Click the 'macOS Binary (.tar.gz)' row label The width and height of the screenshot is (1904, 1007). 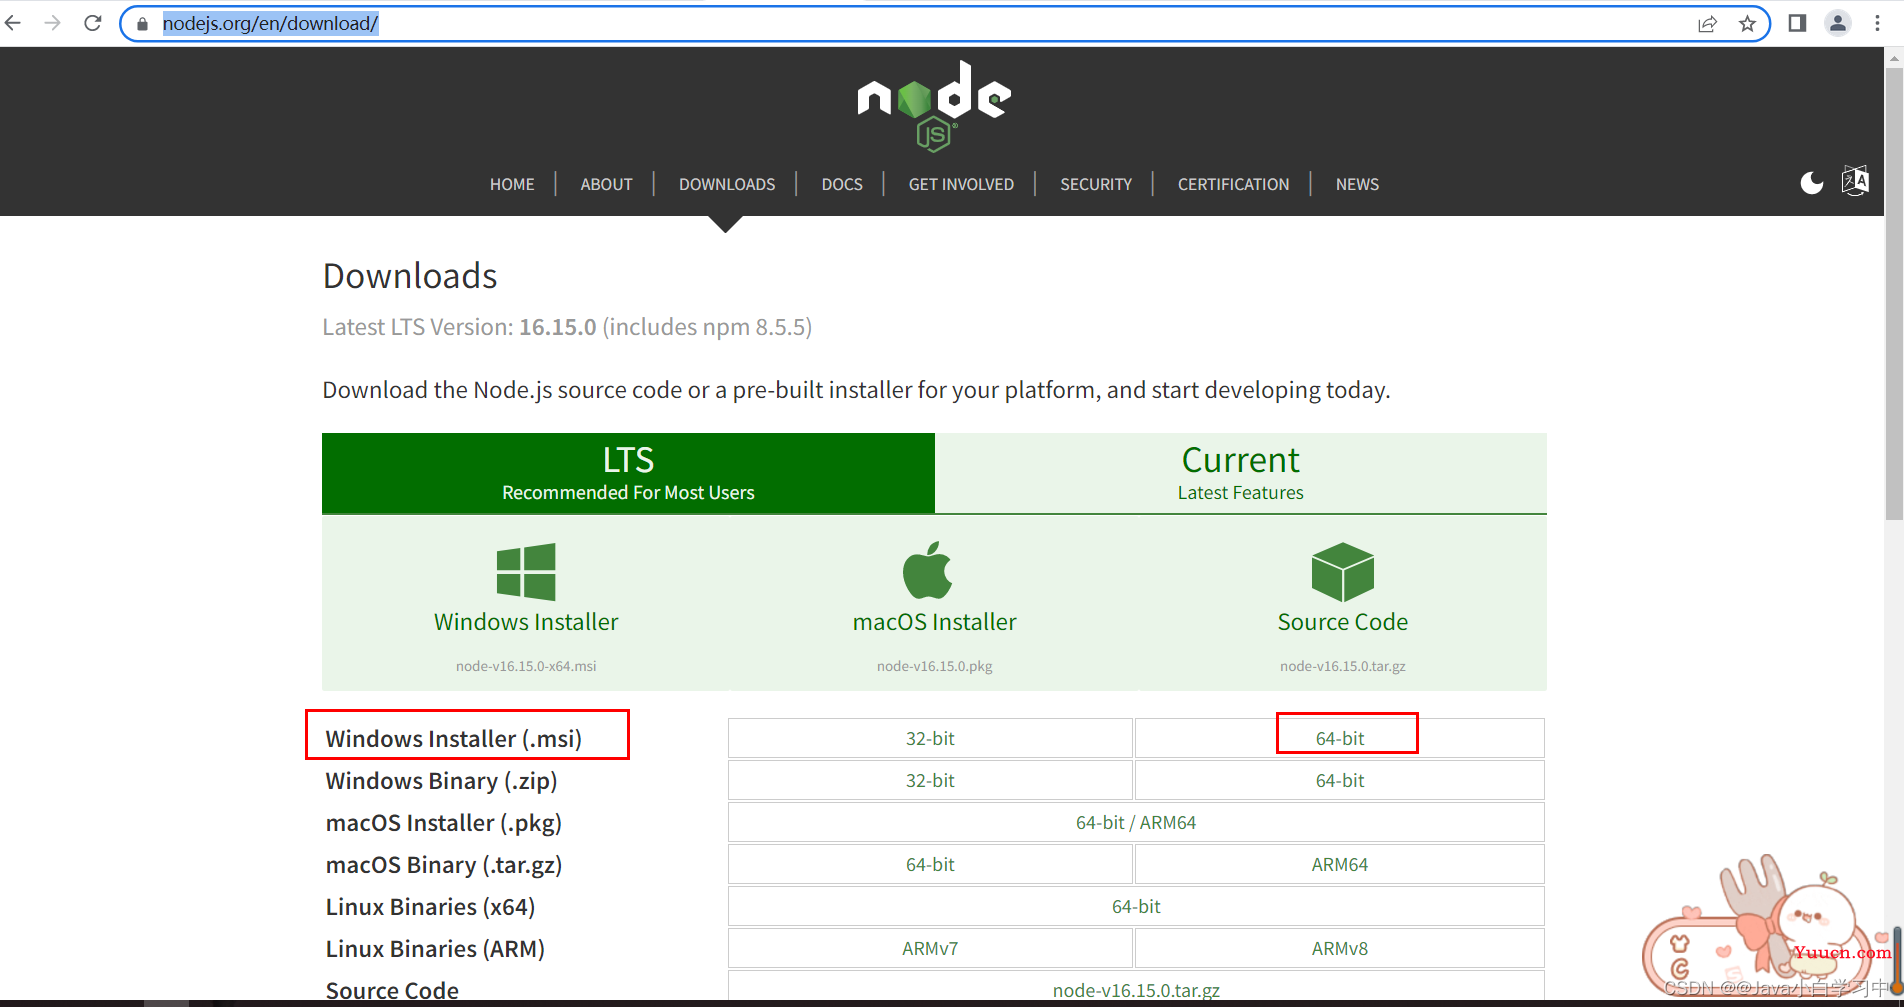click(x=443, y=864)
